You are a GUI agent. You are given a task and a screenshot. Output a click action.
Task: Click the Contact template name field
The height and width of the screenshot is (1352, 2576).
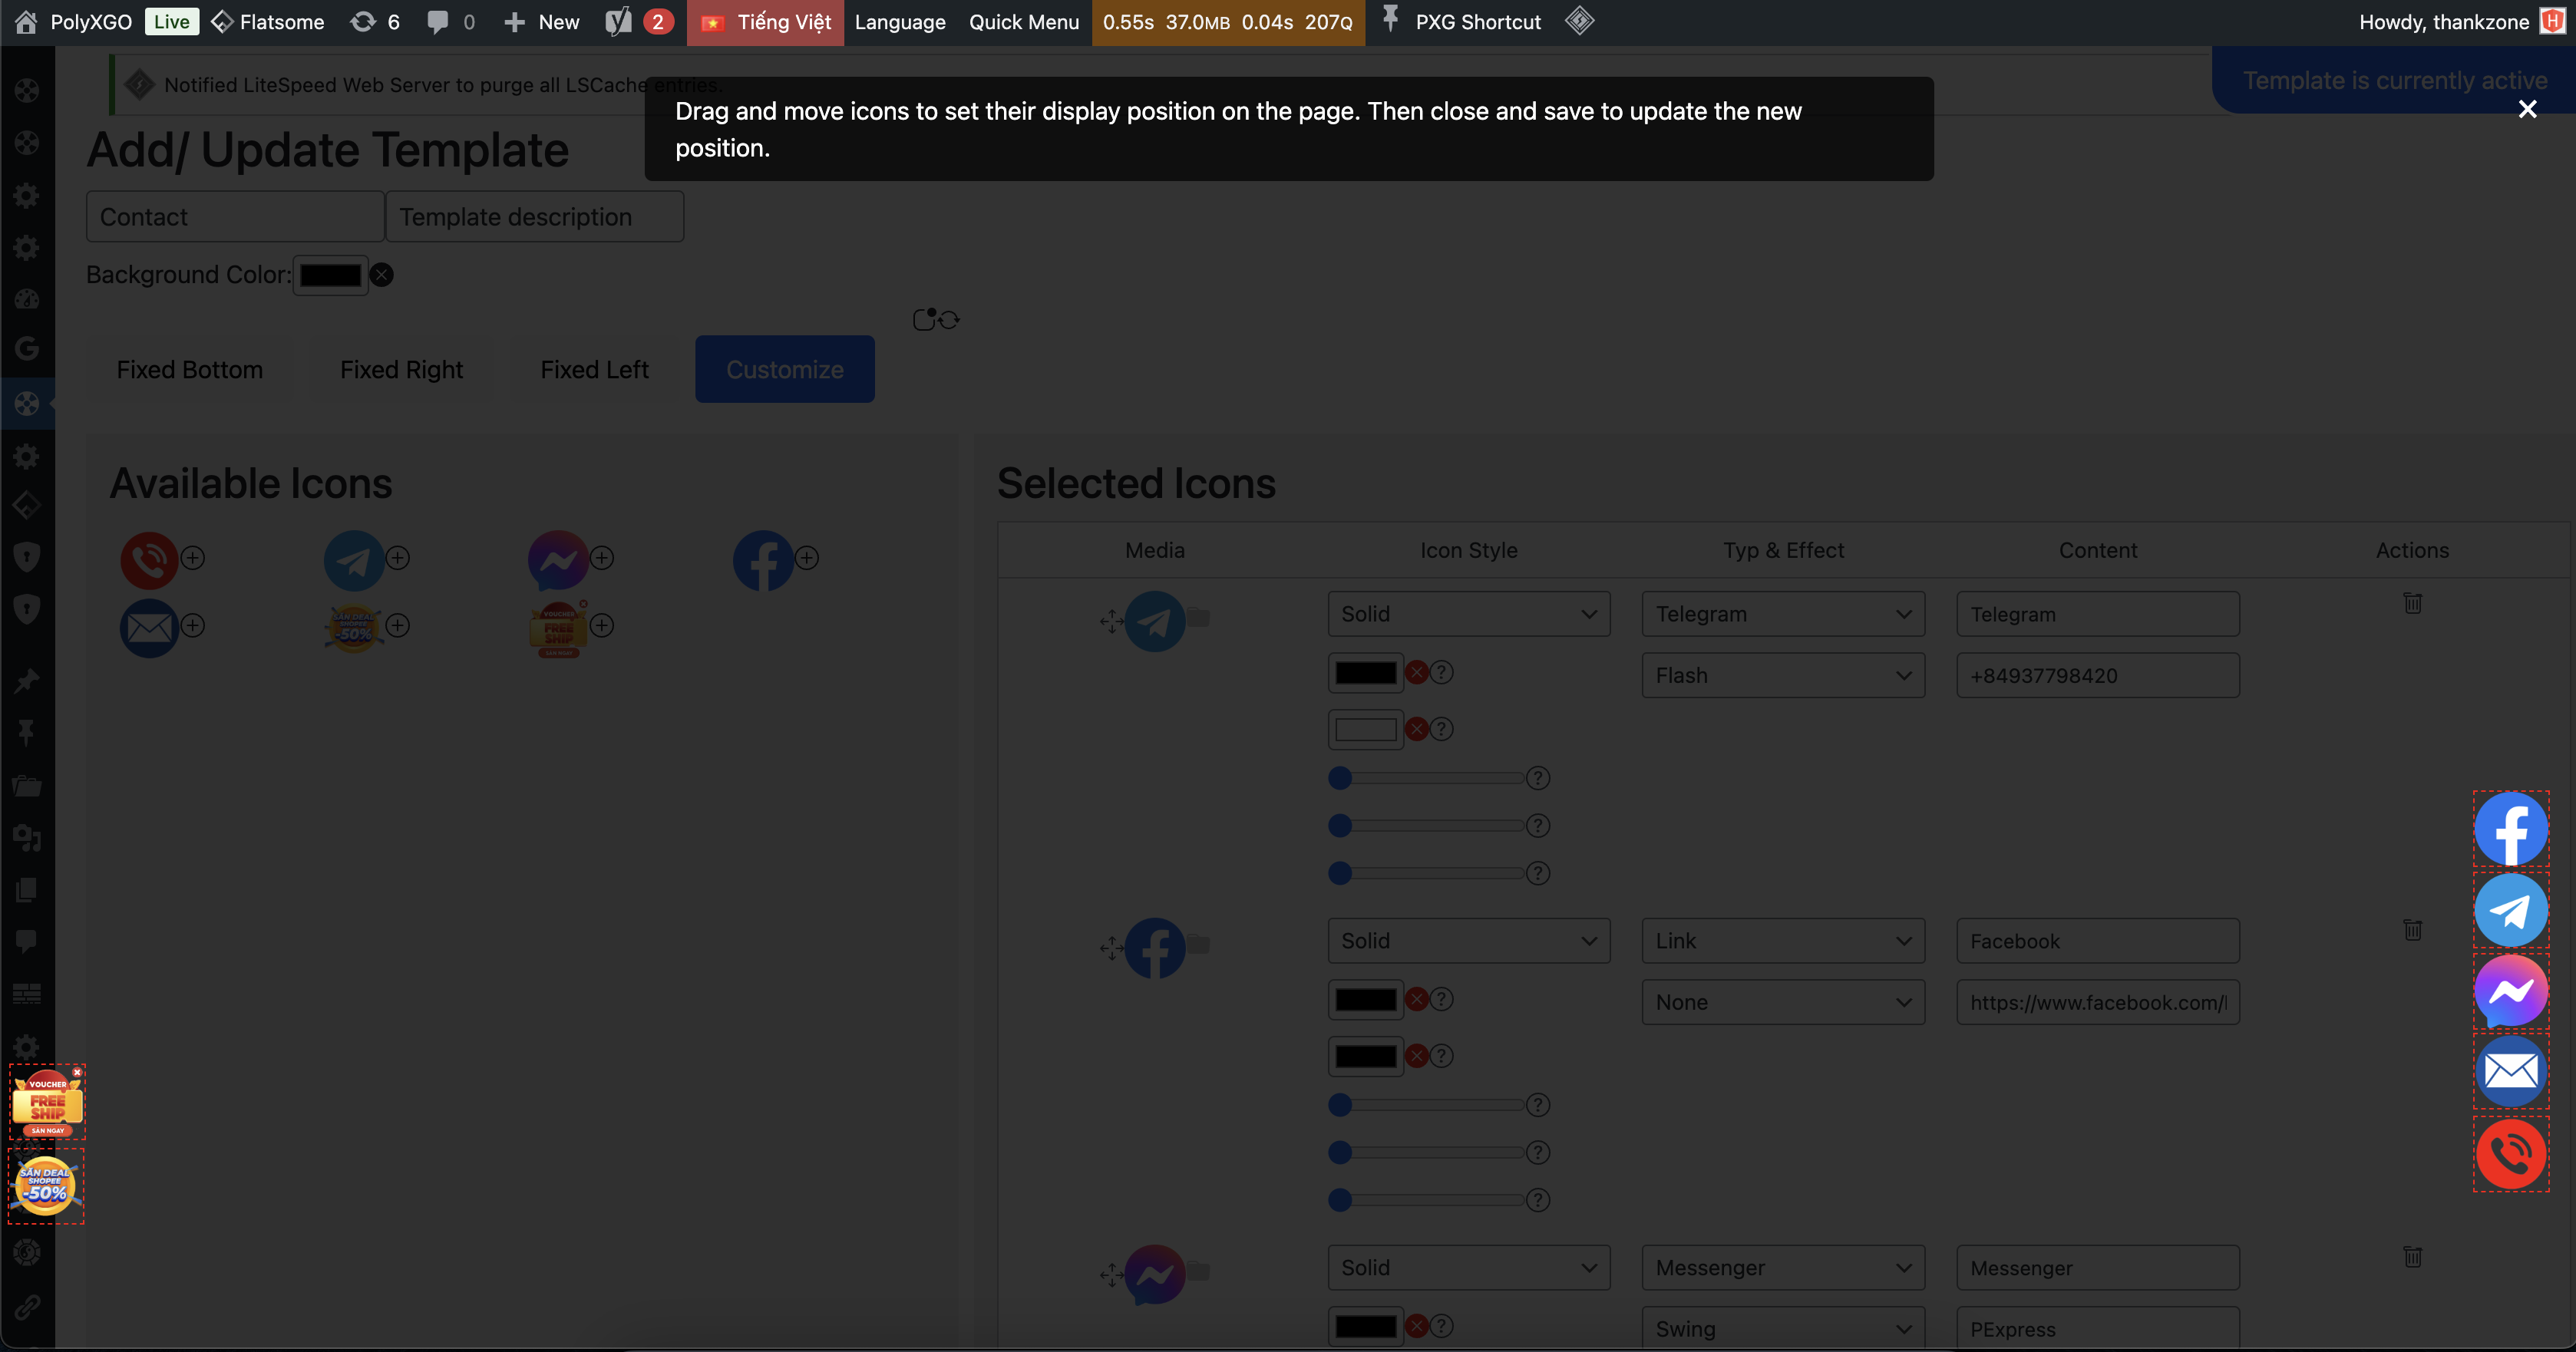pos(235,217)
